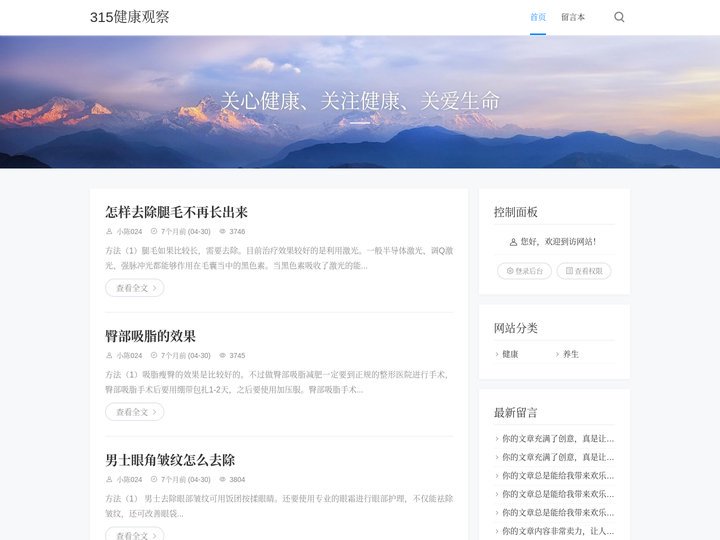Open second 你的文章总是能给我带来欢乐 comment
The width and height of the screenshot is (720, 540).
pos(558,494)
